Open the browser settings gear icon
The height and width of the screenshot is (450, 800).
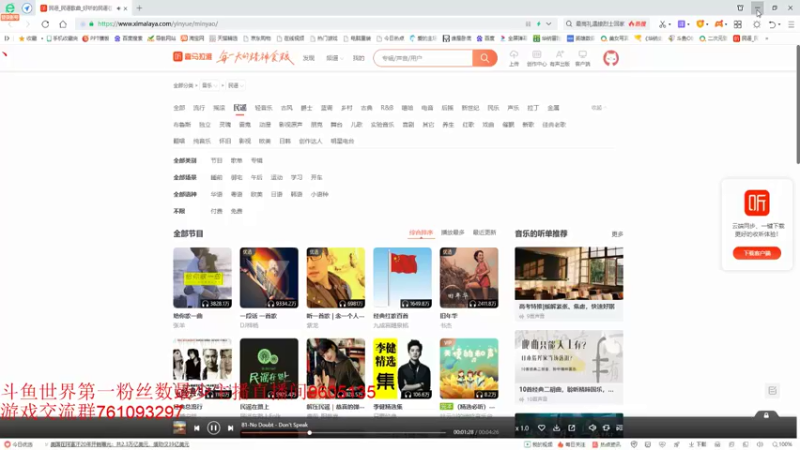pos(757,24)
